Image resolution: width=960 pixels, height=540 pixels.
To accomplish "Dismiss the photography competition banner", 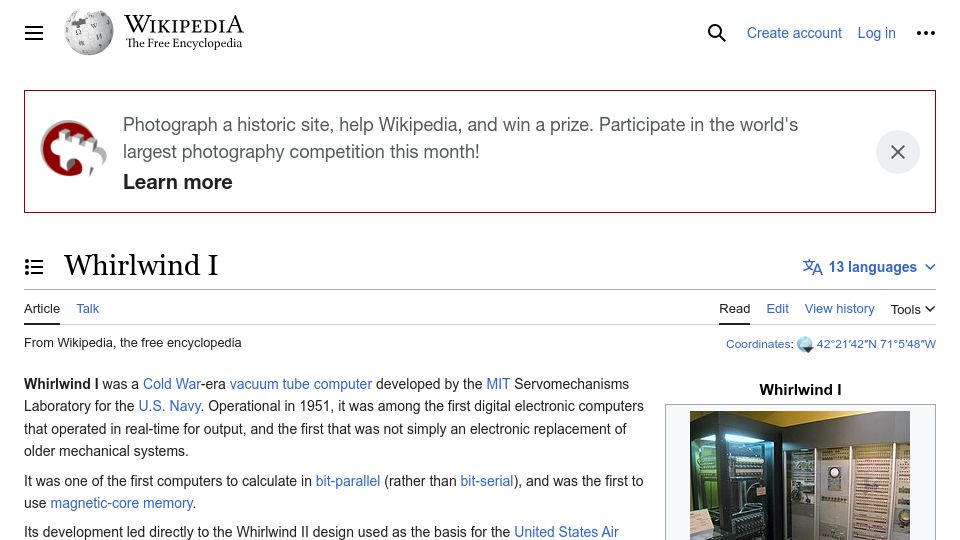I will point(898,152).
